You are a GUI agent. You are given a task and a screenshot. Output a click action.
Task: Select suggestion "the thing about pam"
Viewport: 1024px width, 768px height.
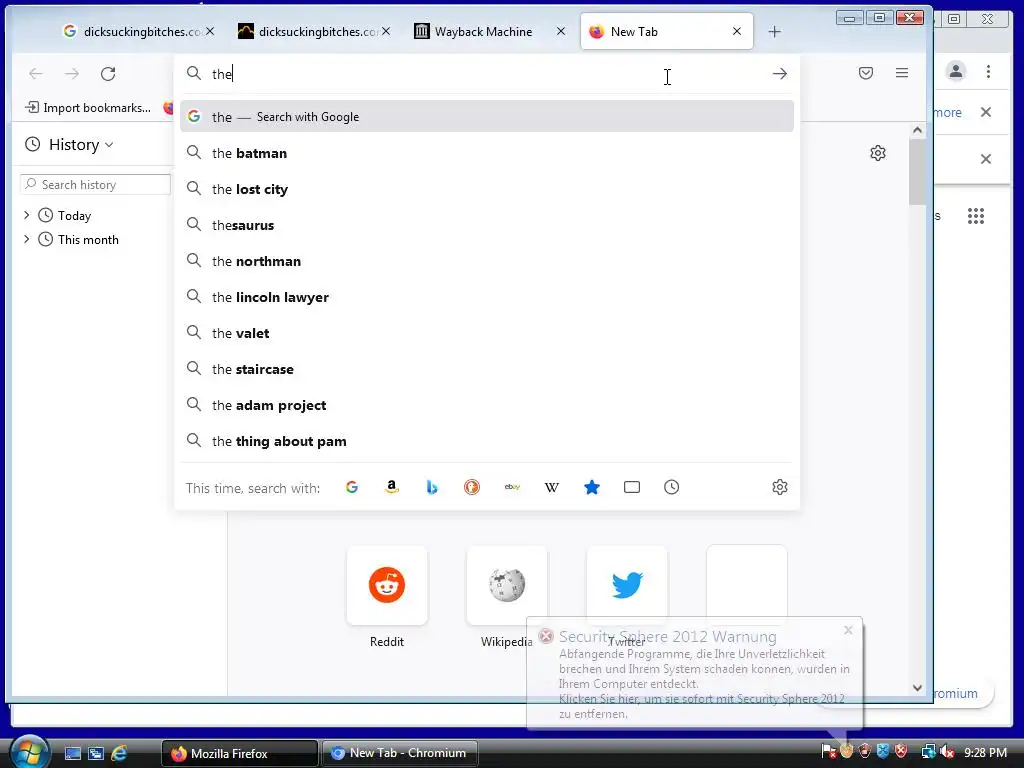point(487,441)
